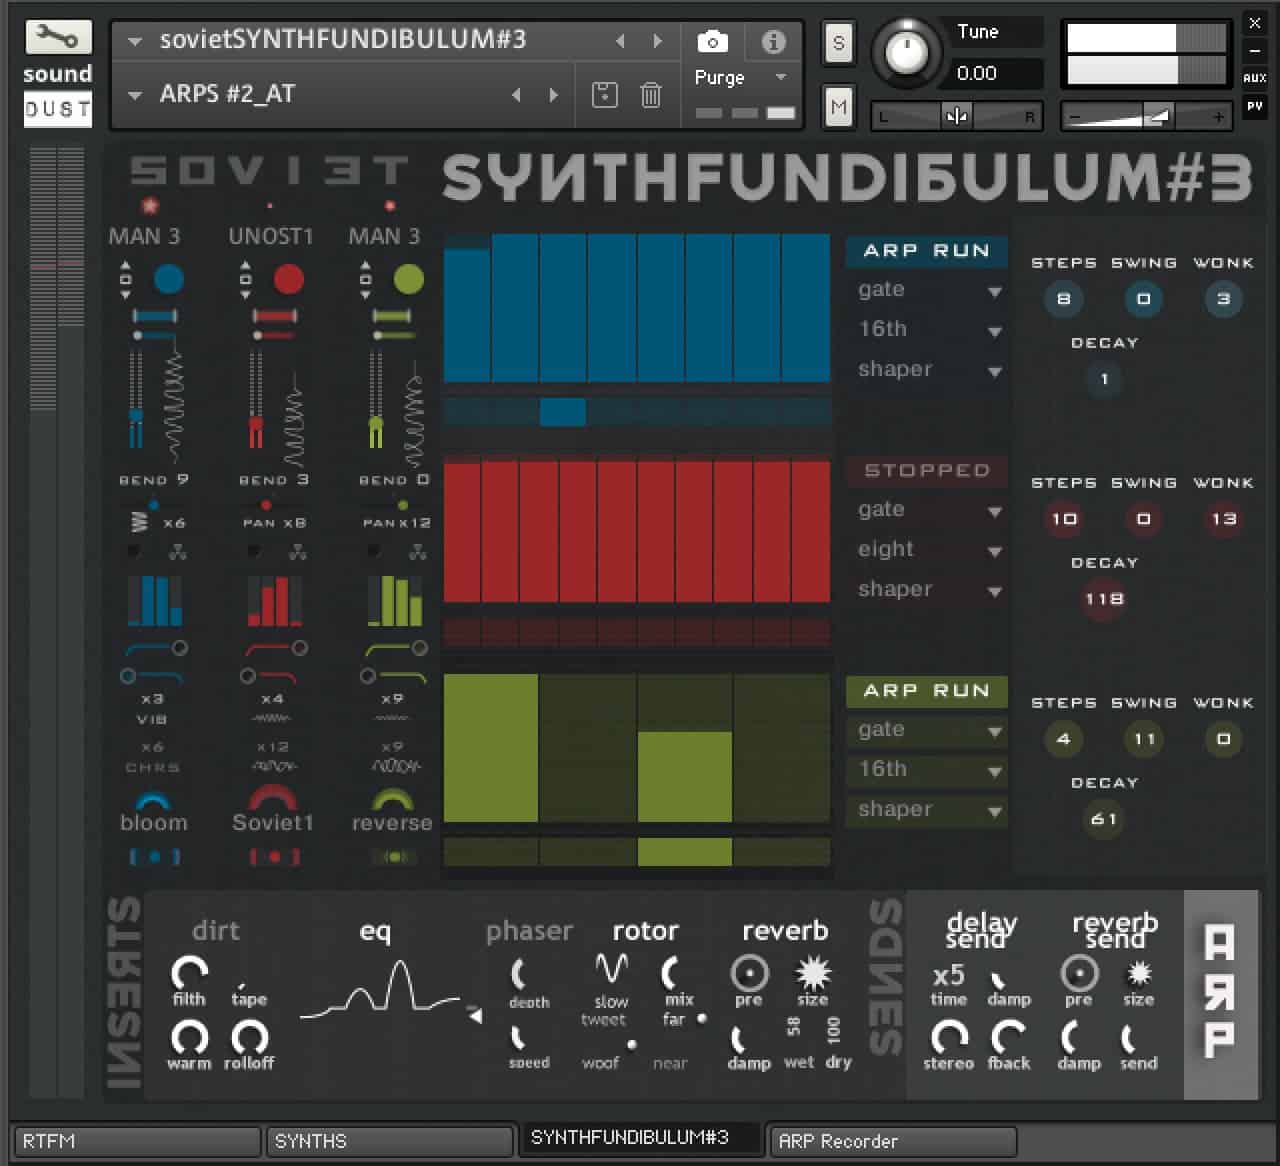This screenshot has width=1280, height=1166.
Task: Toggle the M mute button
Action: click(838, 107)
